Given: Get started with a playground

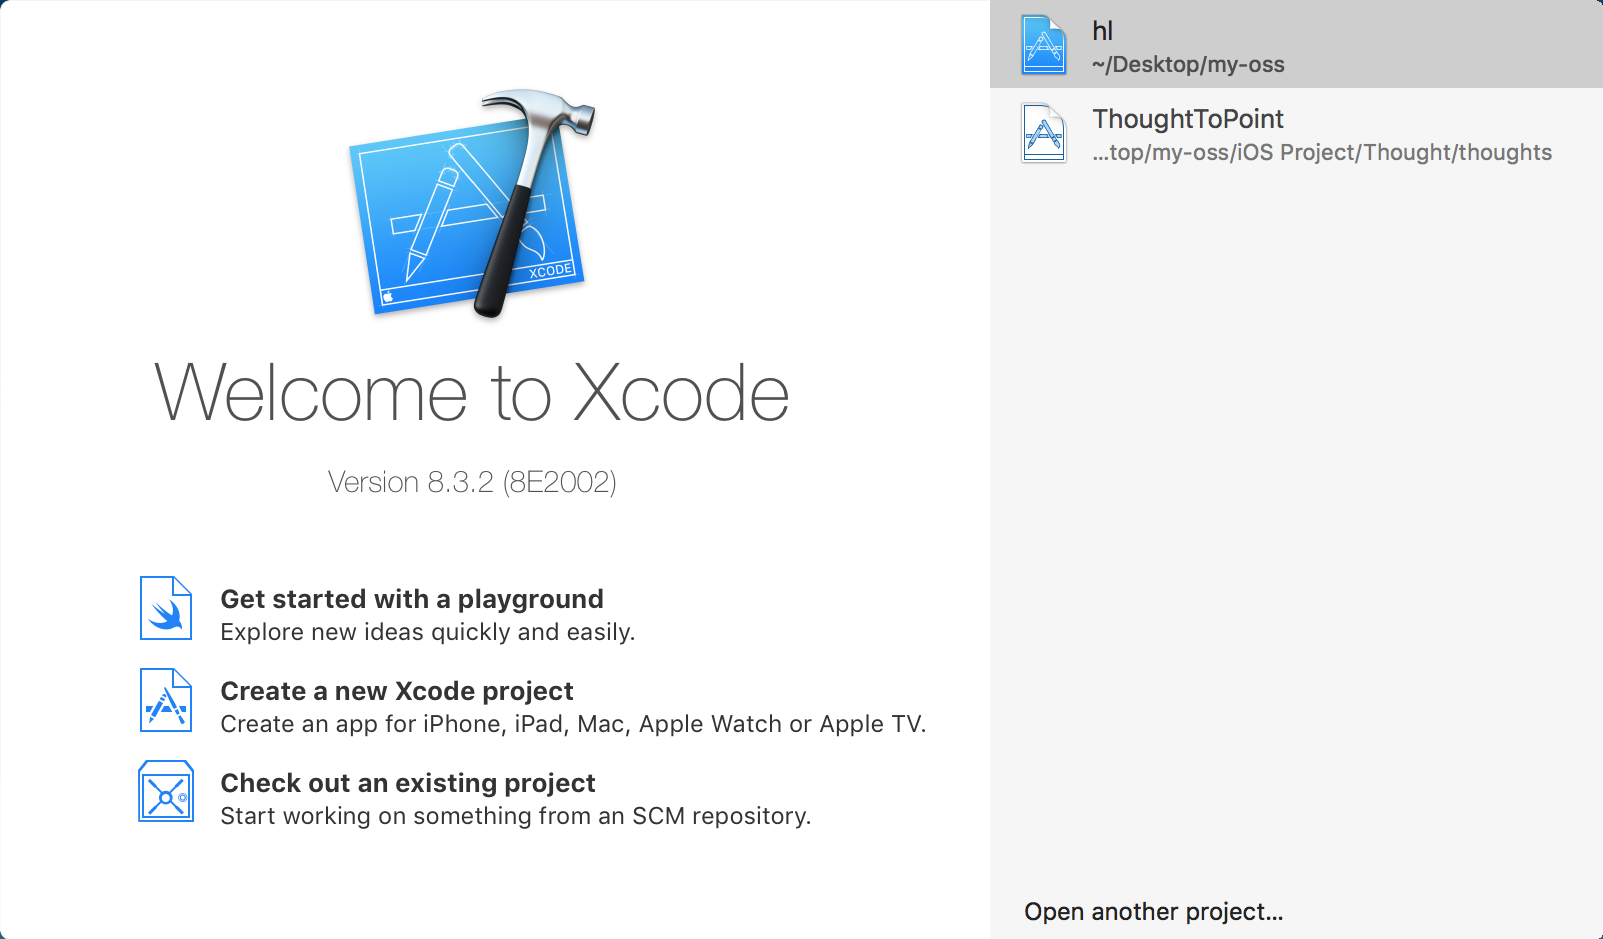Looking at the screenshot, I should point(412,599).
